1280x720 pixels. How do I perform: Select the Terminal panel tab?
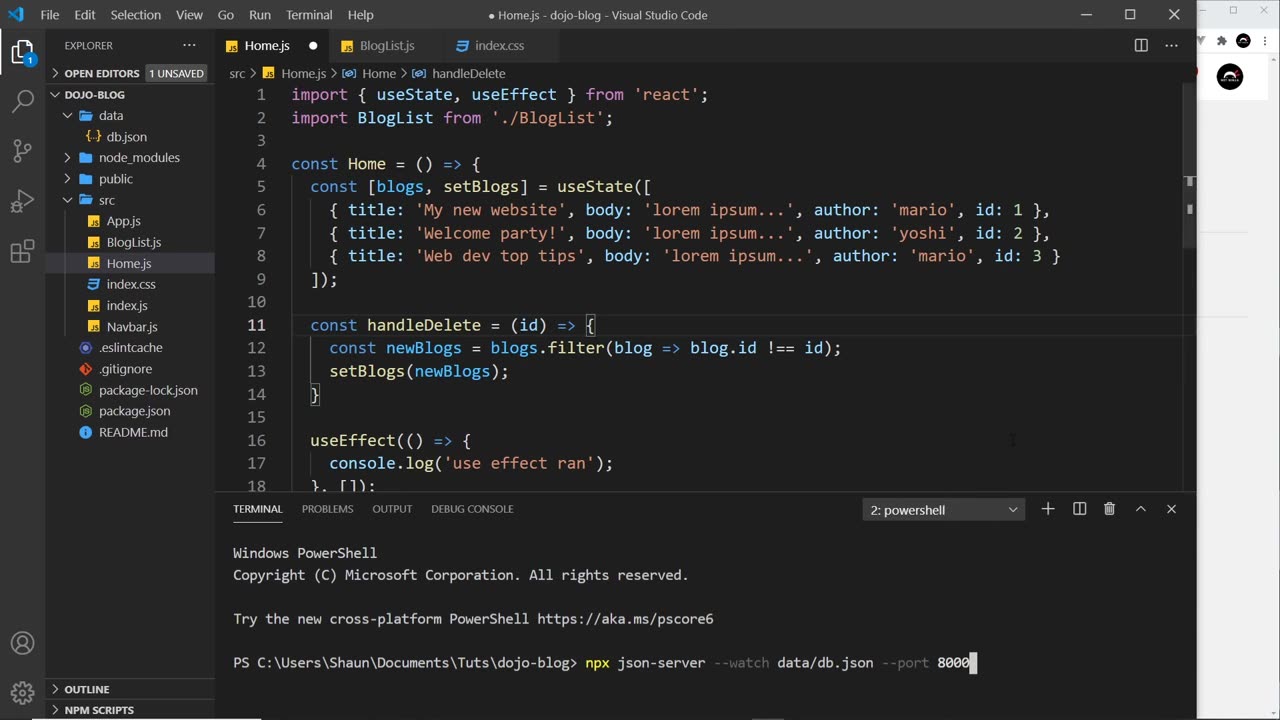pyautogui.click(x=258, y=509)
